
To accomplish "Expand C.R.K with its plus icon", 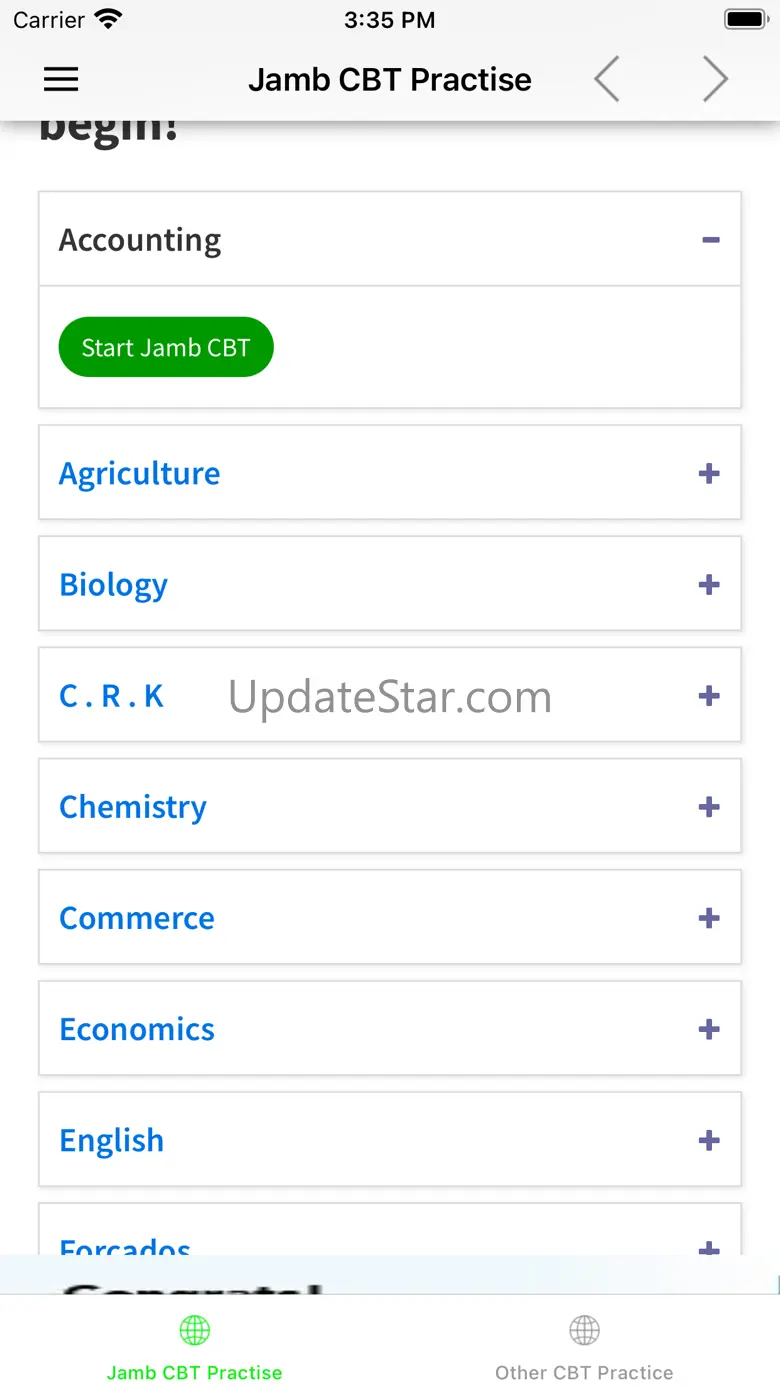I will point(709,695).
